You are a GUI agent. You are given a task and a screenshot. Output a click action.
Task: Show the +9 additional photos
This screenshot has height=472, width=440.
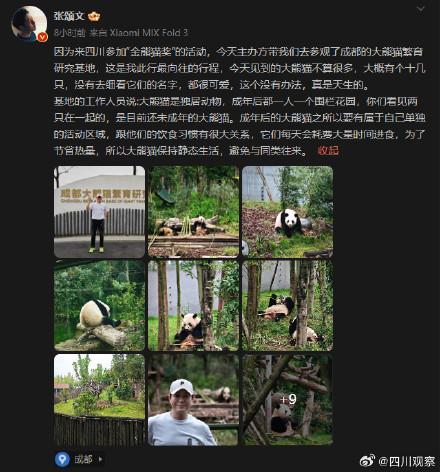(287, 400)
